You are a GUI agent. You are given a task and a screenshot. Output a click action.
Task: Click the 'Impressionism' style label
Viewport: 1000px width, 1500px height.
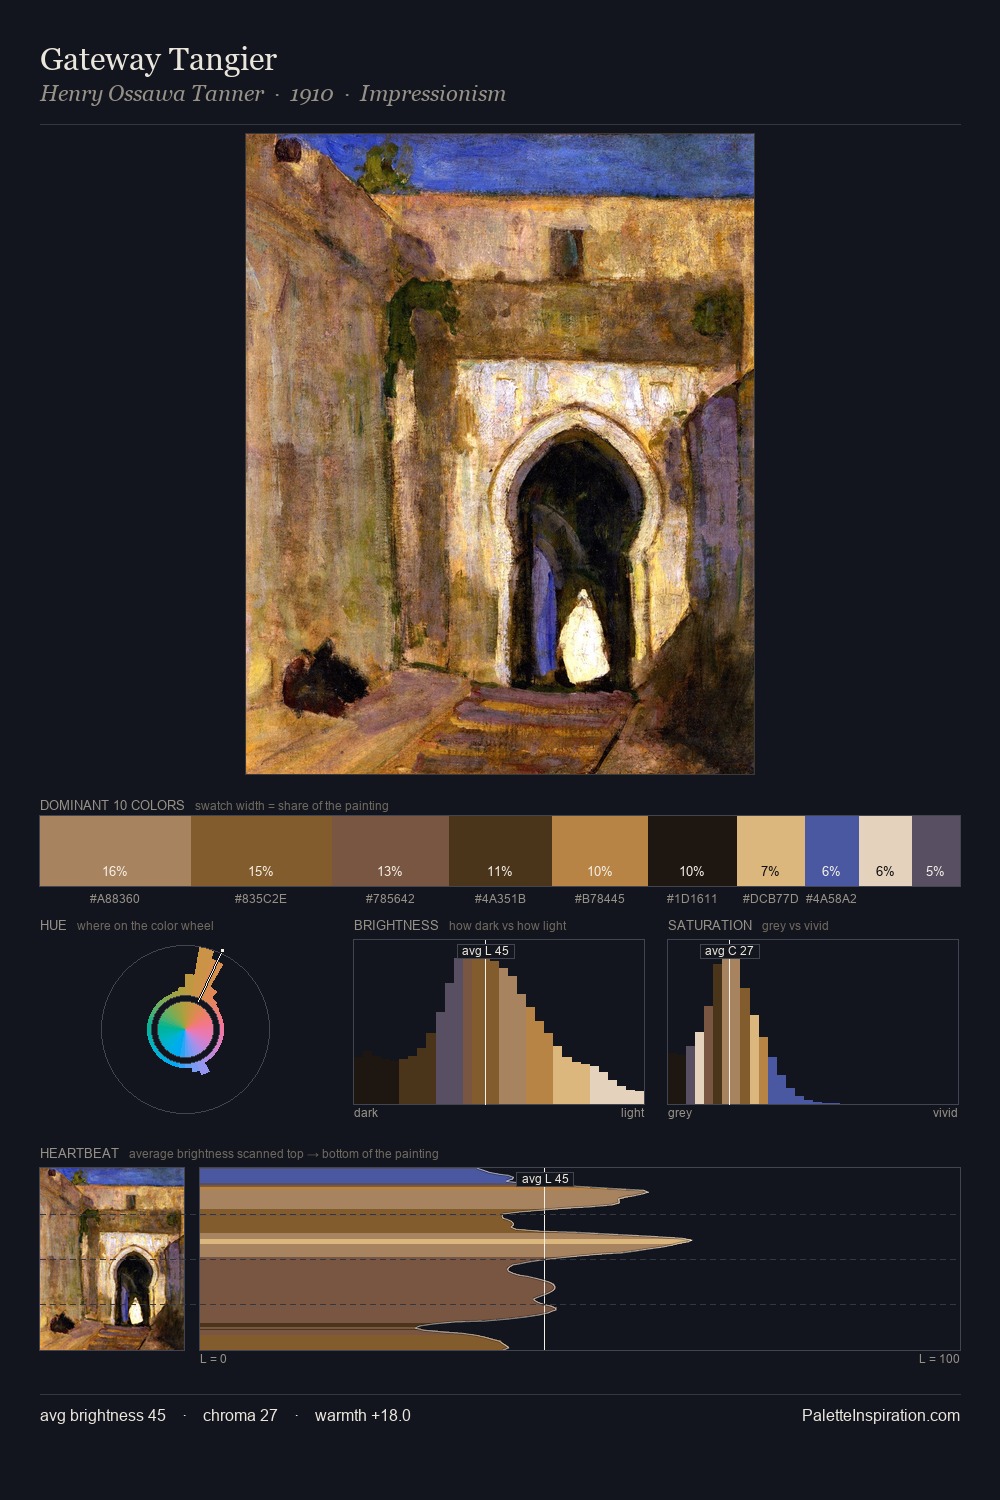tap(433, 94)
